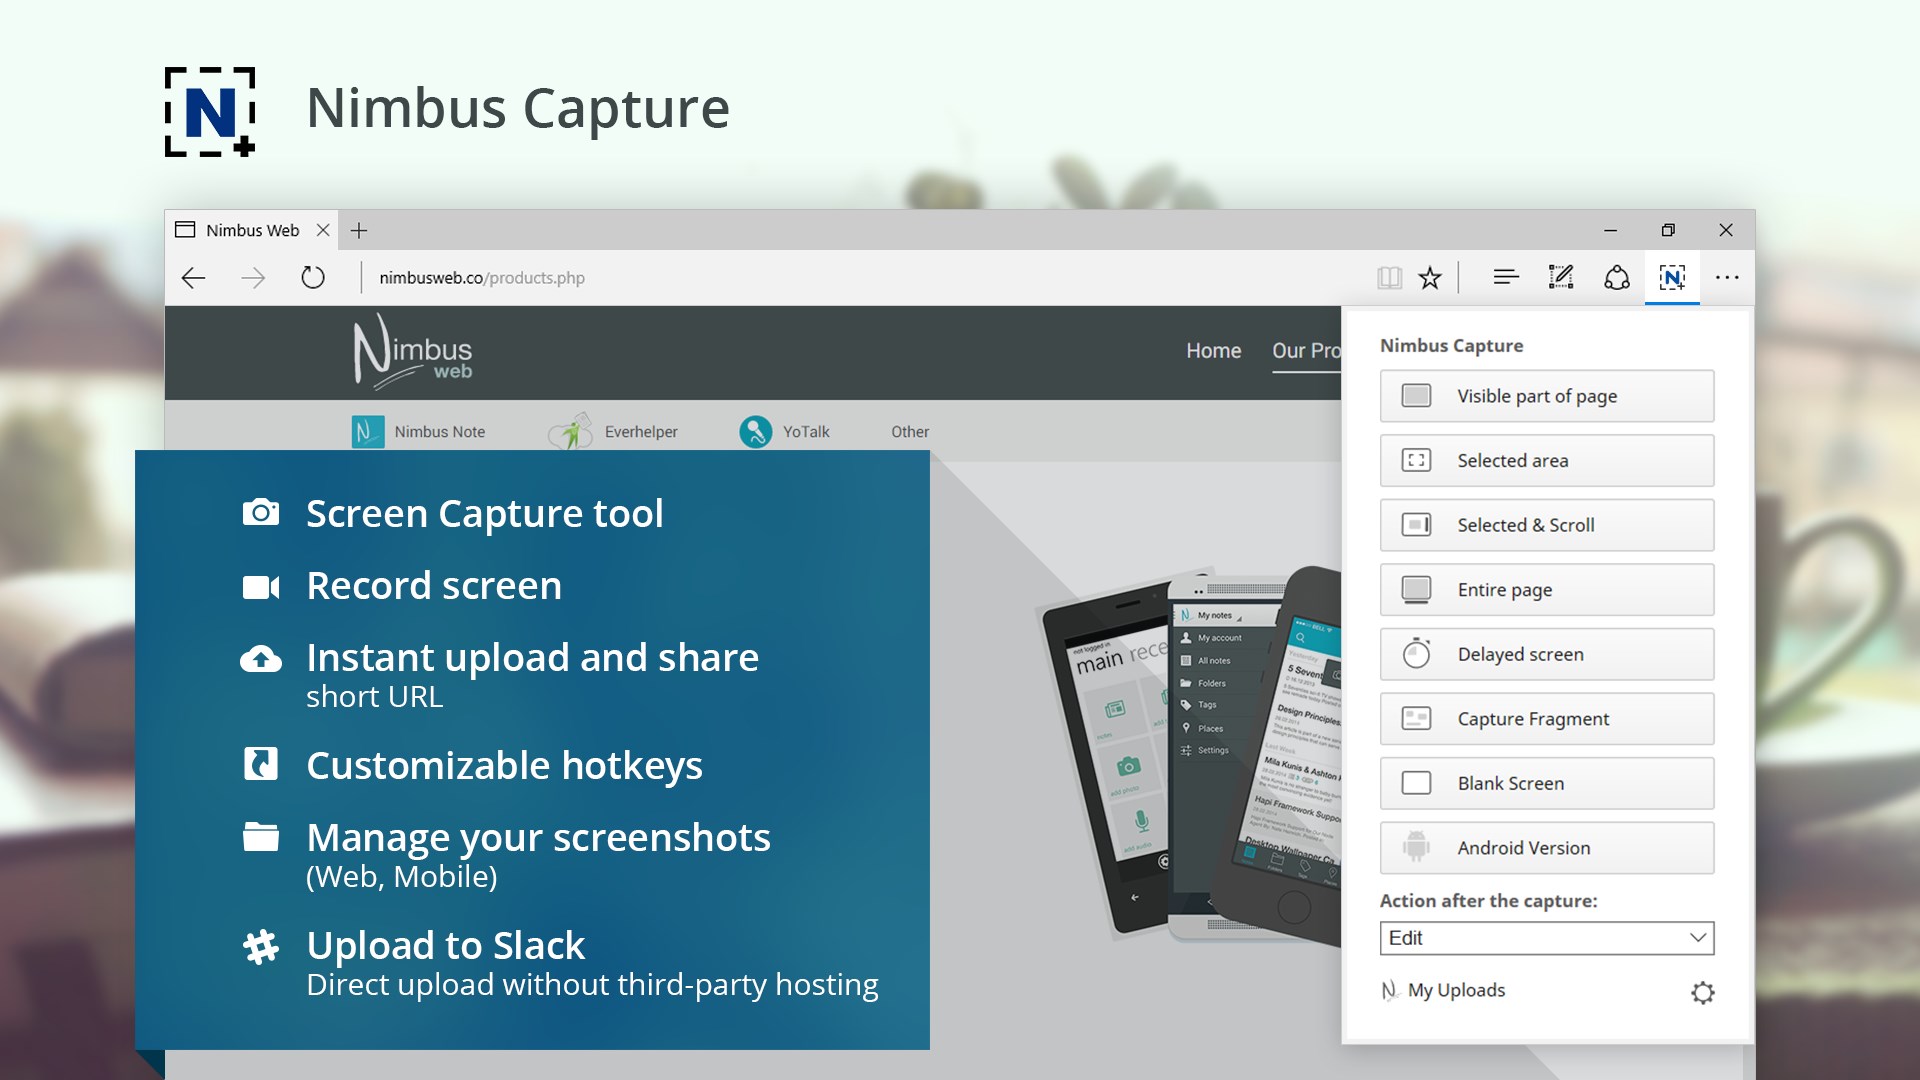Enable the Blank Screen checkbox
The height and width of the screenshot is (1080, 1920).
point(1416,782)
